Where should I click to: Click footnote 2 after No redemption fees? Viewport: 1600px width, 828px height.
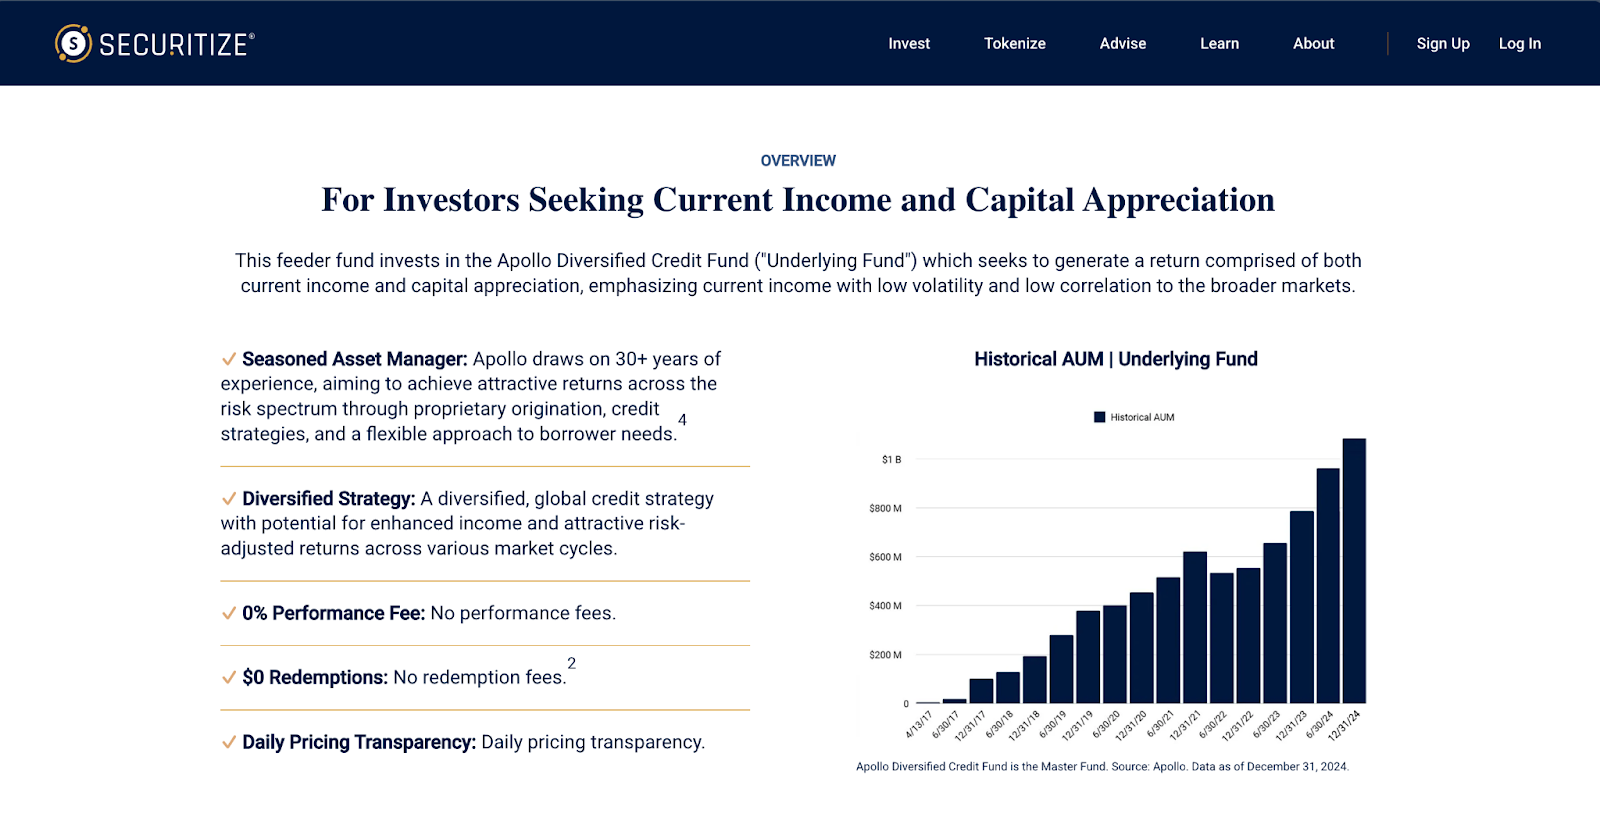click(571, 663)
